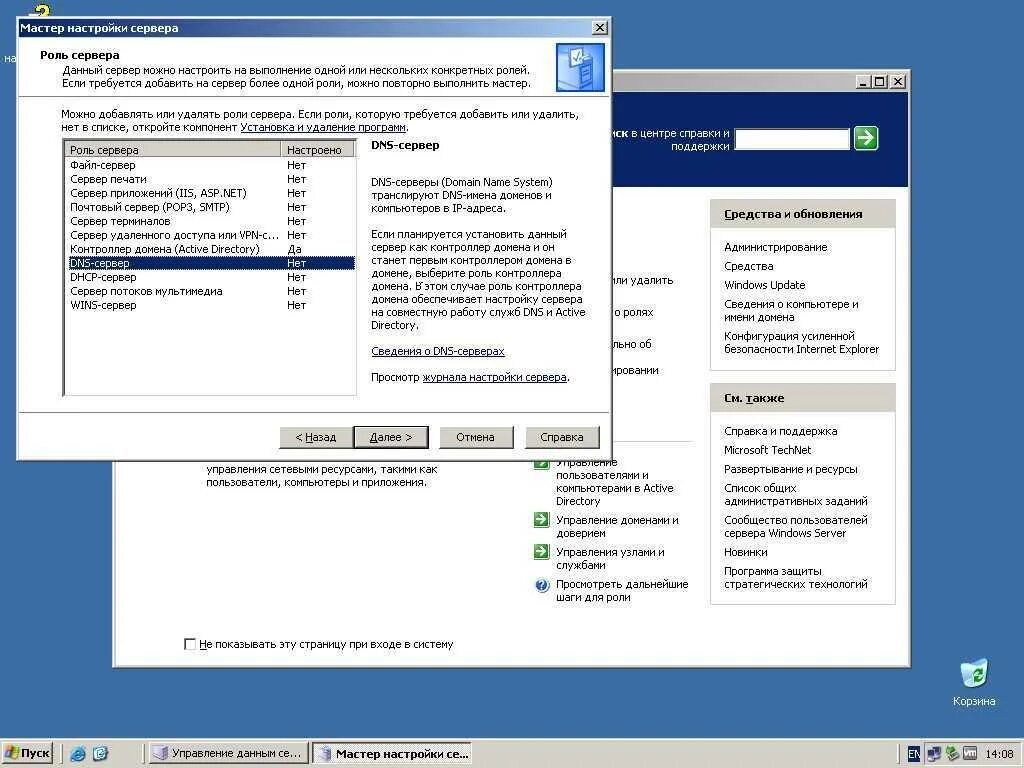Maximize the Manage Your Server window
Screen dimensions: 1024x768
click(880, 82)
